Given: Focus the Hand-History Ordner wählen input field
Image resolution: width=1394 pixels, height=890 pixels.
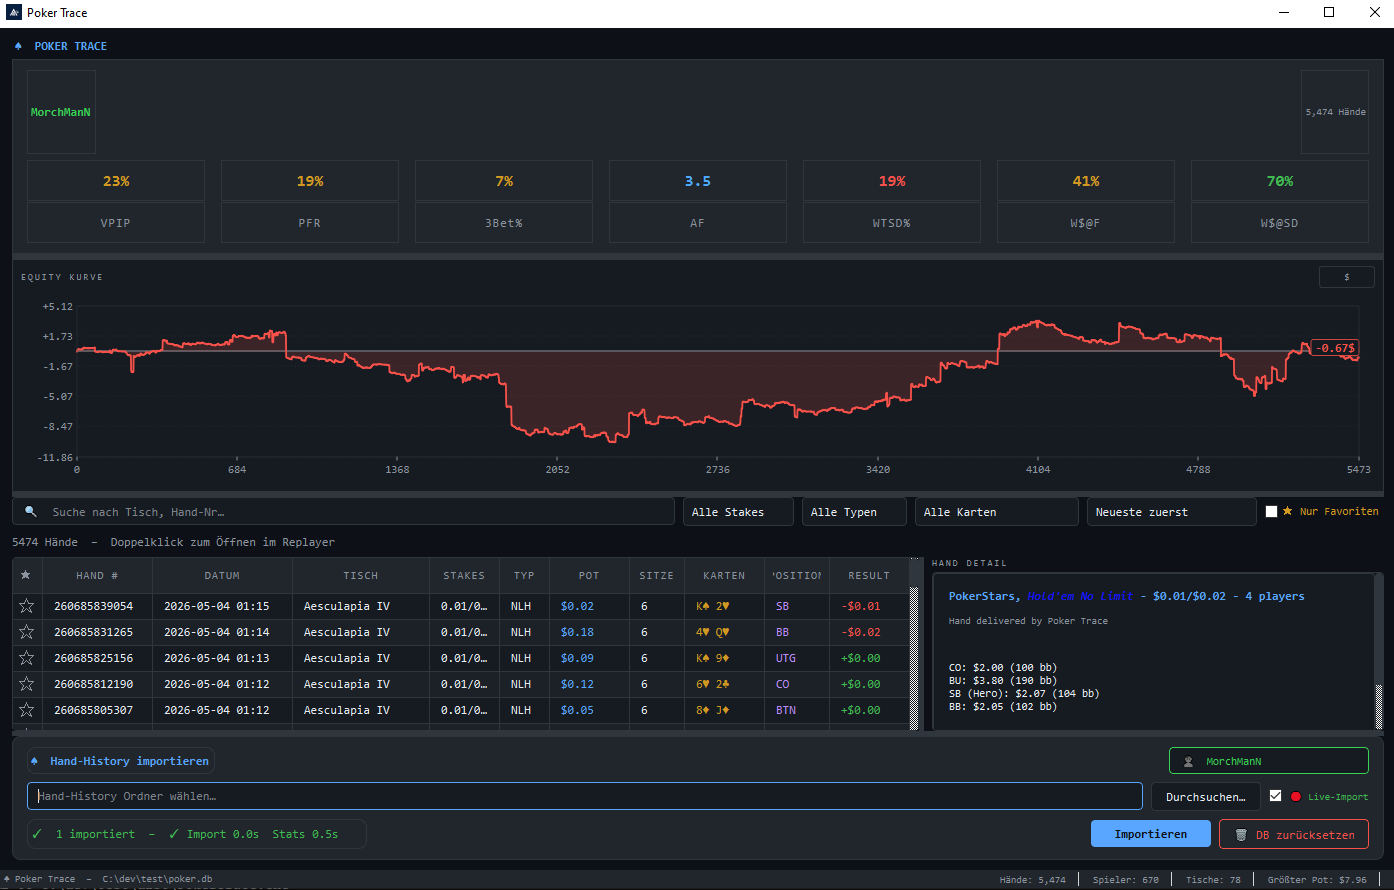Looking at the screenshot, I should coord(584,796).
